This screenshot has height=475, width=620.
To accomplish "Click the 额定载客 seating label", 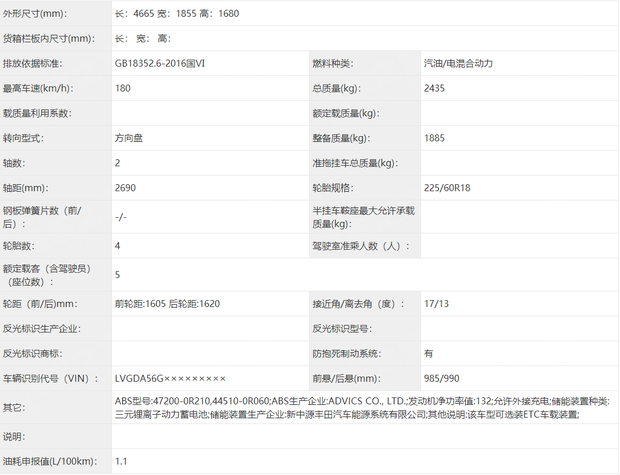I will coord(47,275).
